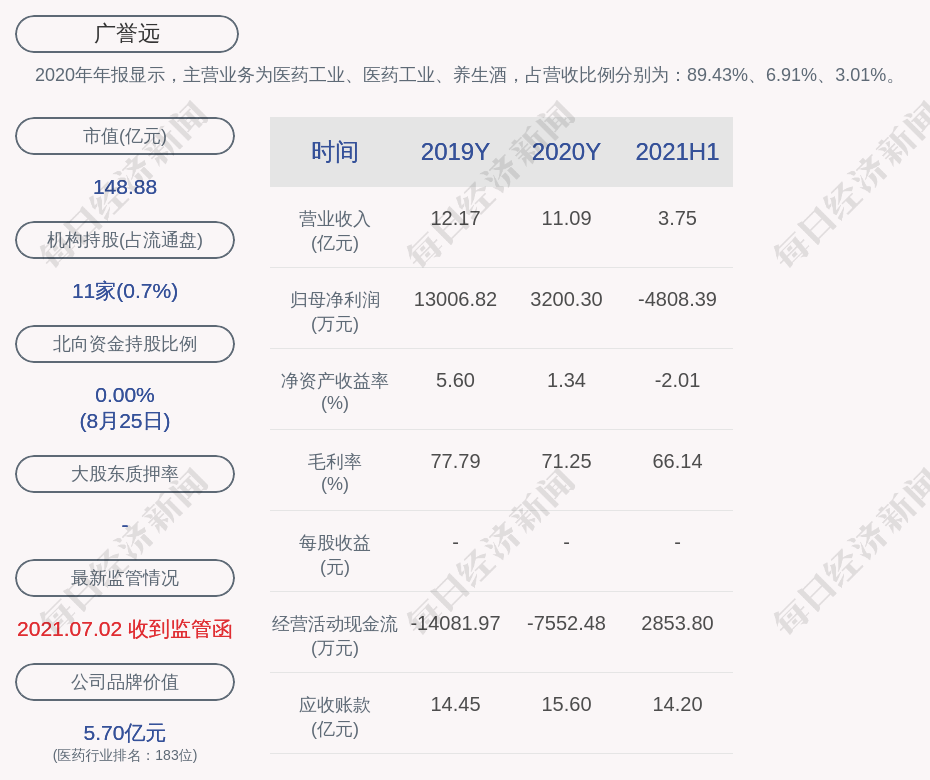Image resolution: width=930 pixels, height=780 pixels.
Task: Click the market value 148.88
Action: tap(125, 187)
